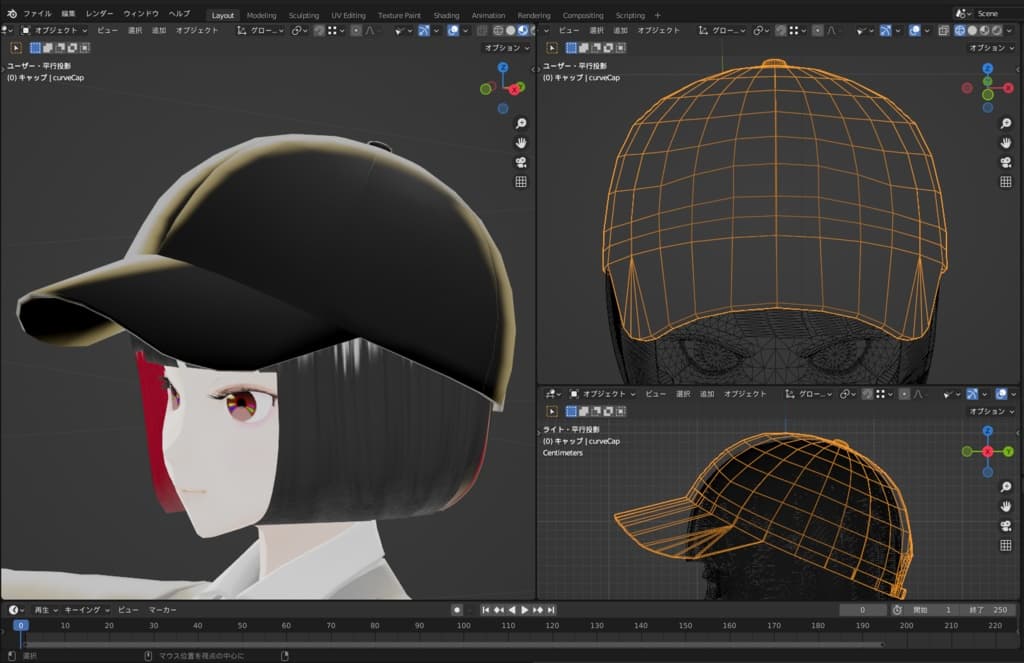The image size is (1024, 663).
Task: Click the add workspace plus icon
Action: (657, 15)
